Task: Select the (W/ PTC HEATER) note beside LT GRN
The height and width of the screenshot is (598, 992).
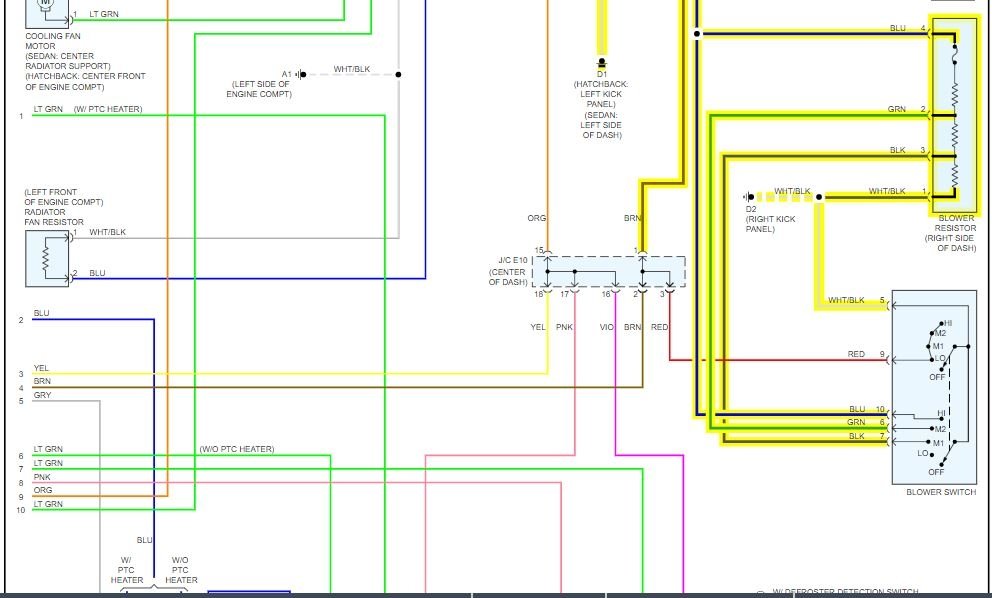Action: [108, 109]
